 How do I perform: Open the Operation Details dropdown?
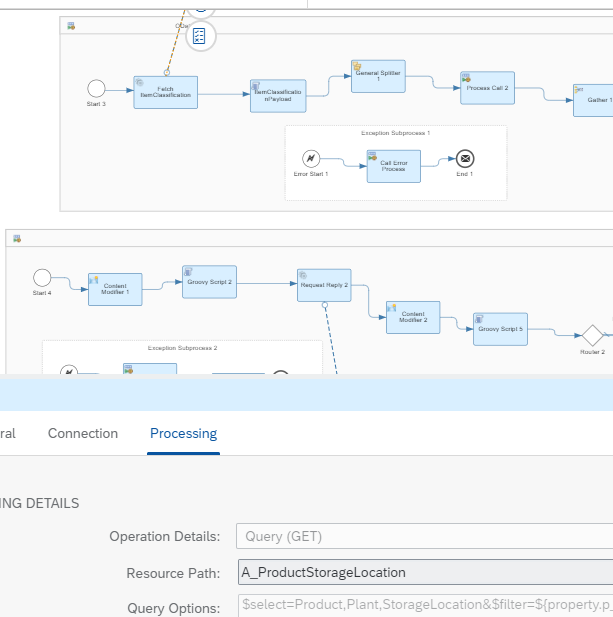click(x=425, y=537)
